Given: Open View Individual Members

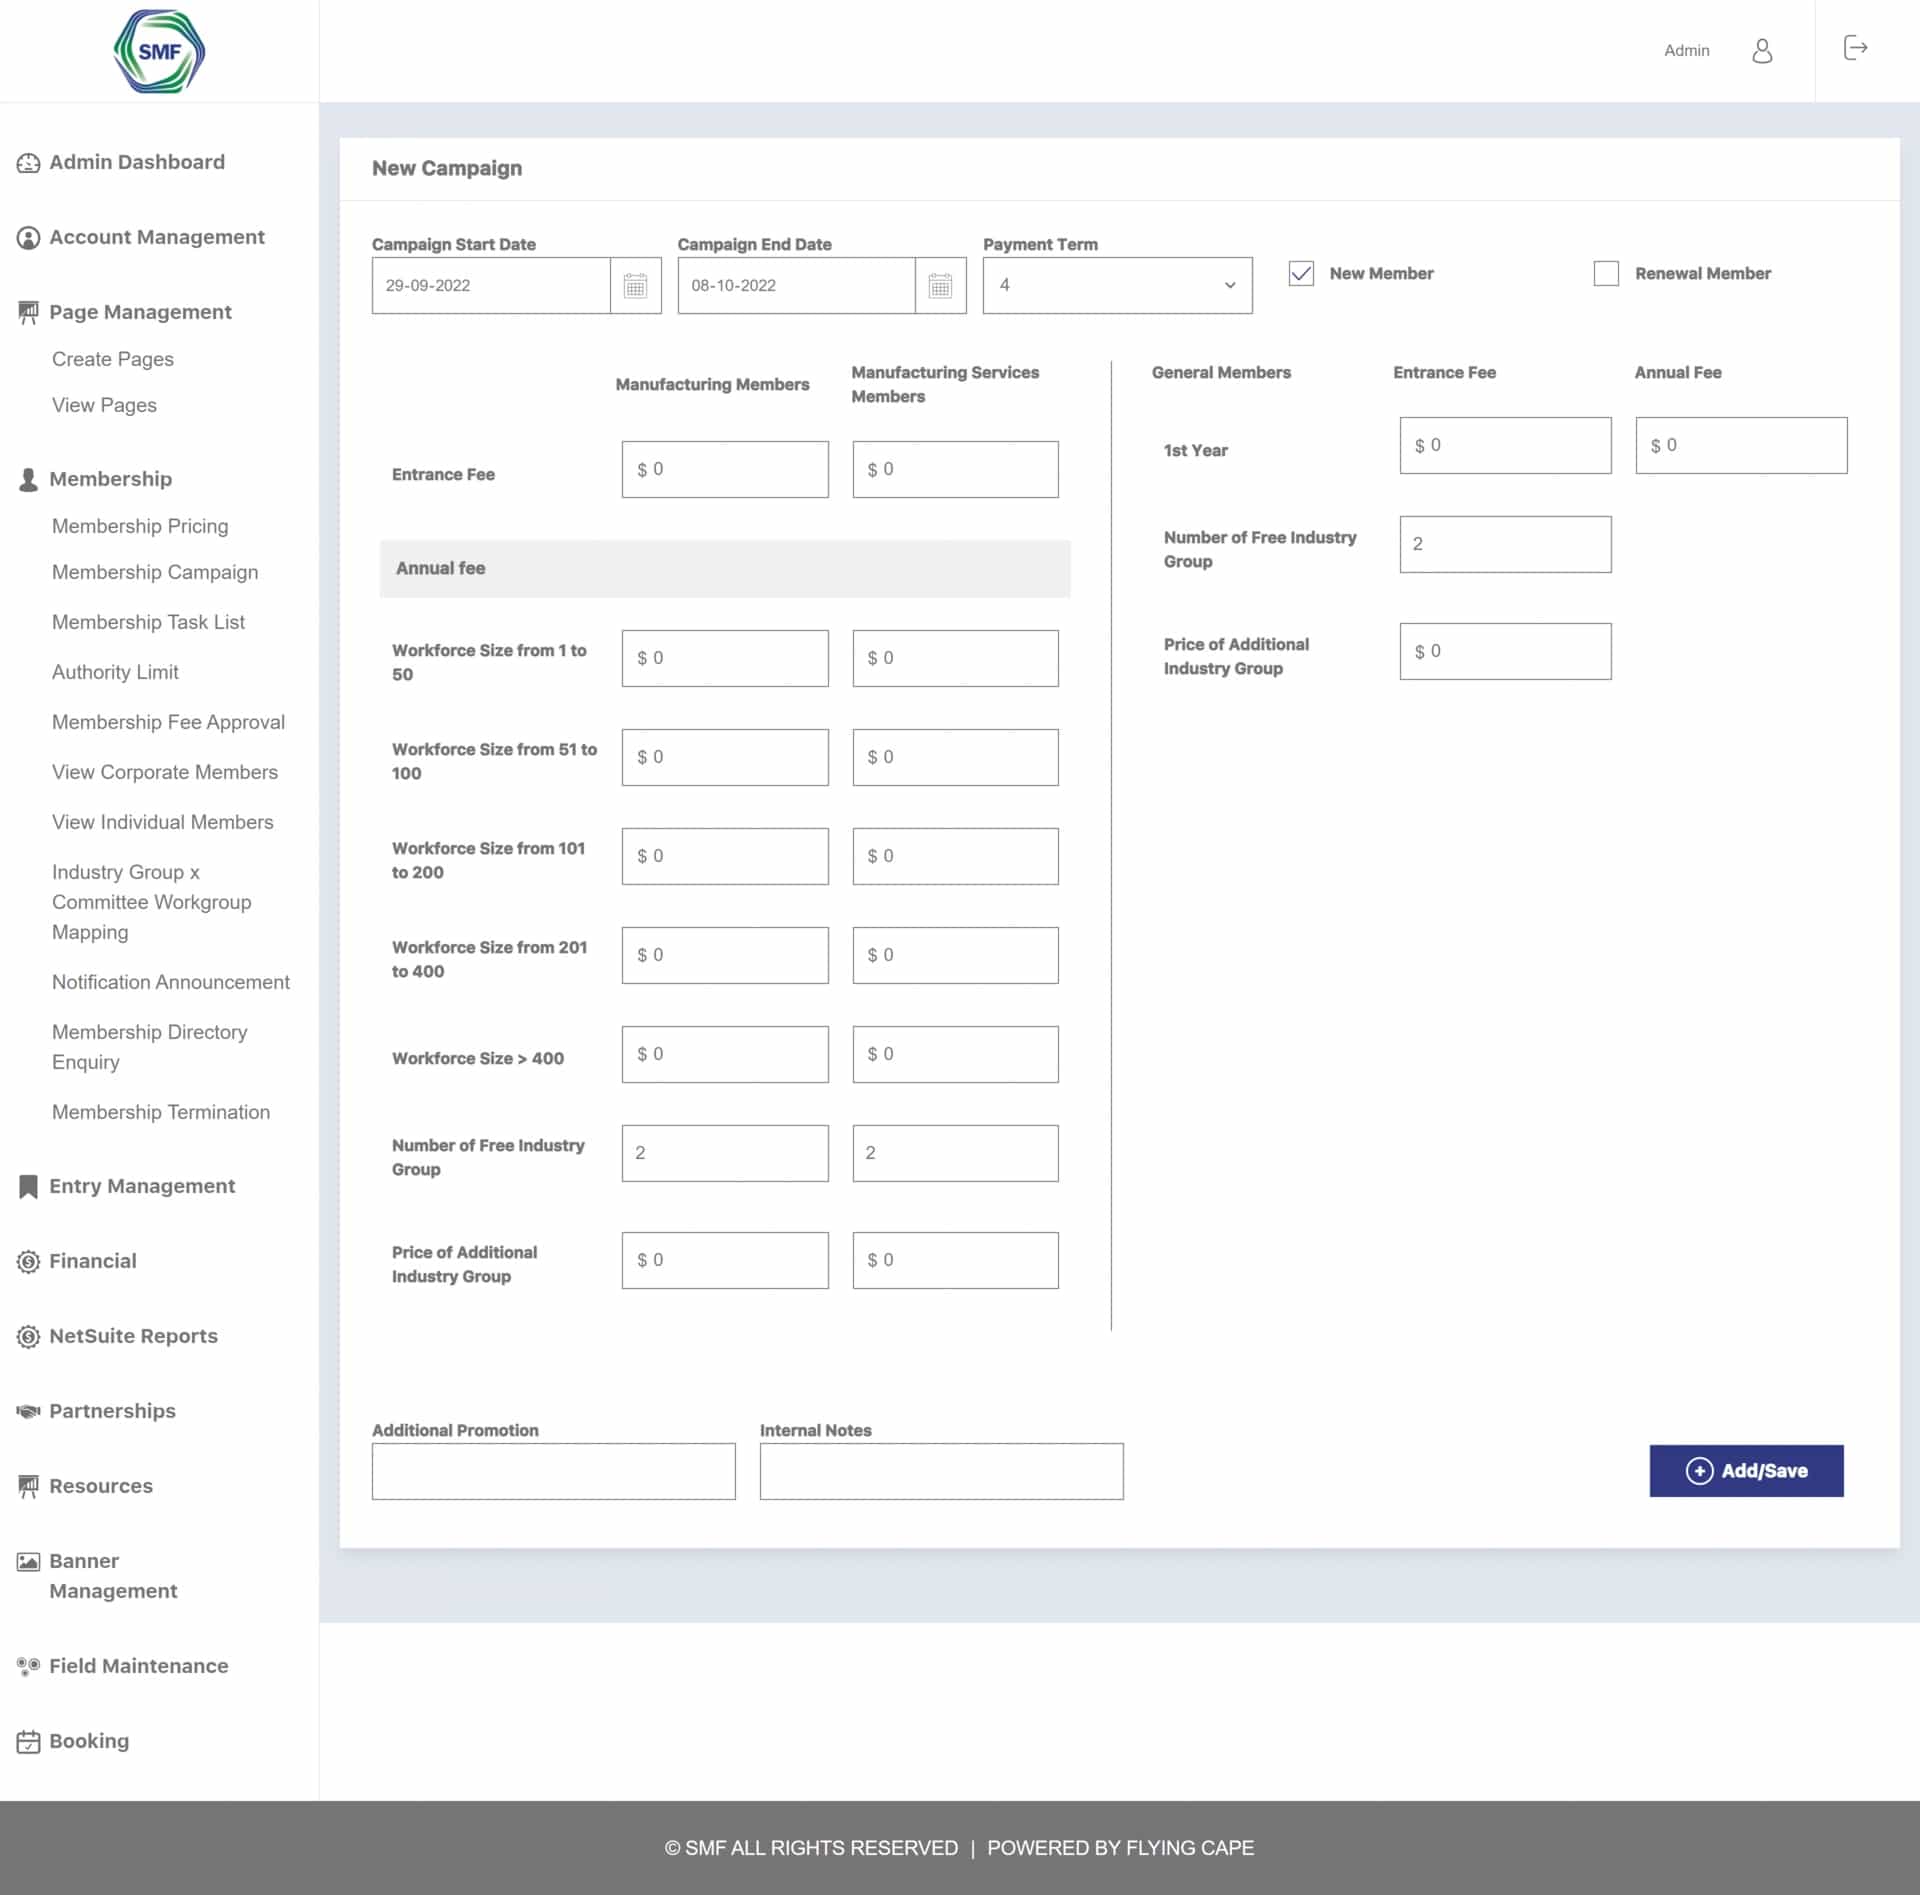Looking at the screenshot, I should (162, 822).
